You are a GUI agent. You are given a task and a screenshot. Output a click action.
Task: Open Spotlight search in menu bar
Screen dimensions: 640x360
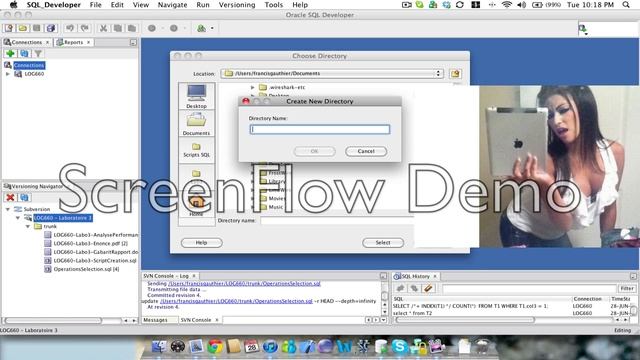click(x=626, y=5)
